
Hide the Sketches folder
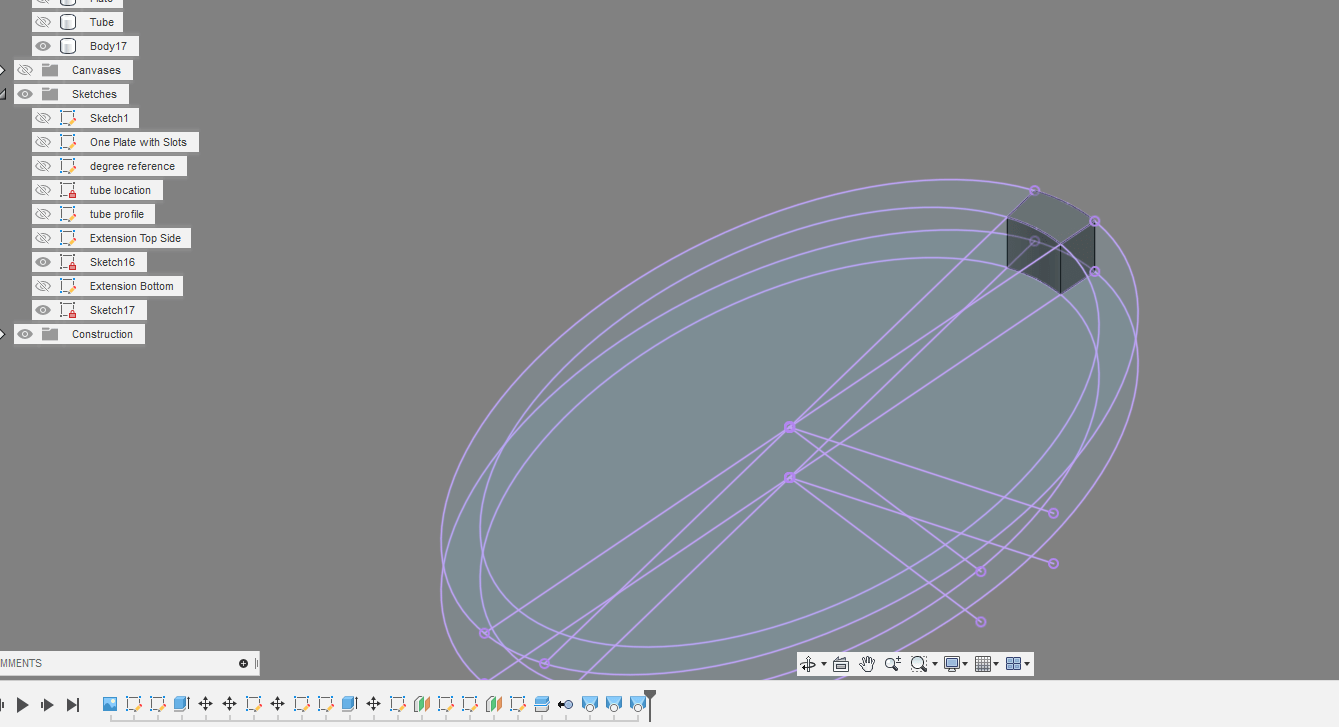25,94
